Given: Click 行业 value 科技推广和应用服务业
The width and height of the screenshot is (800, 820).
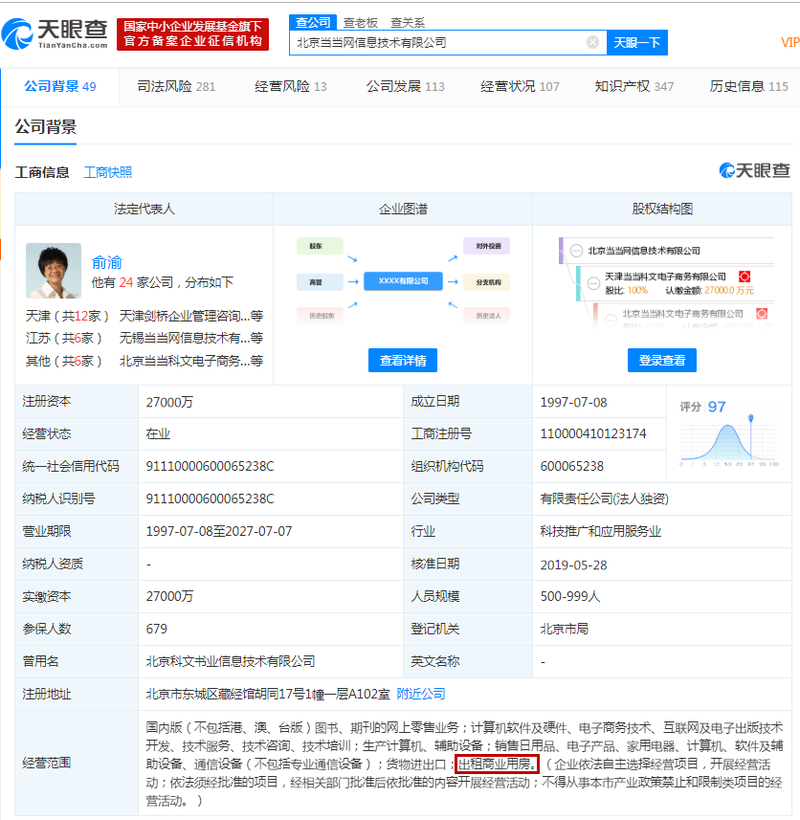Looking at the screenshot, I should tap(600, 532).
